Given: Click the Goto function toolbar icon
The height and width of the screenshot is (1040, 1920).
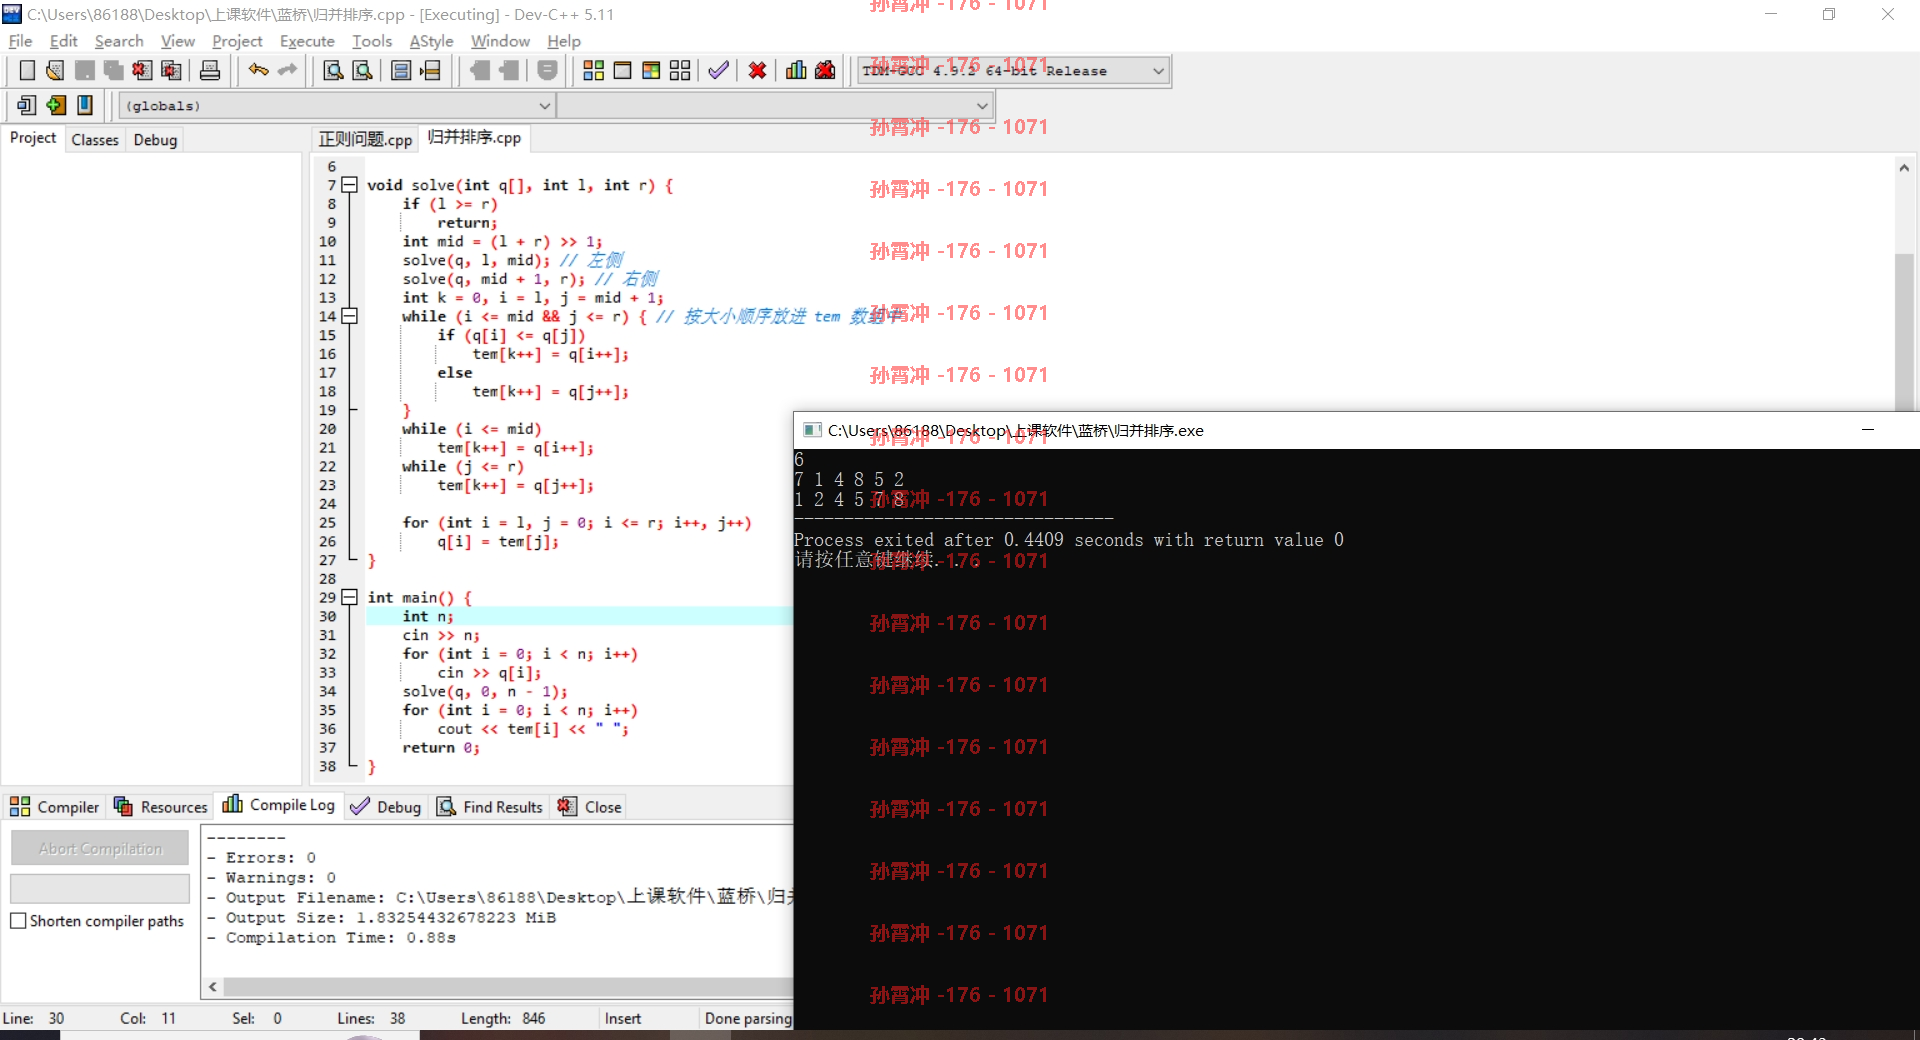Looking at the screenshot, I should click(x=401, y=70).
